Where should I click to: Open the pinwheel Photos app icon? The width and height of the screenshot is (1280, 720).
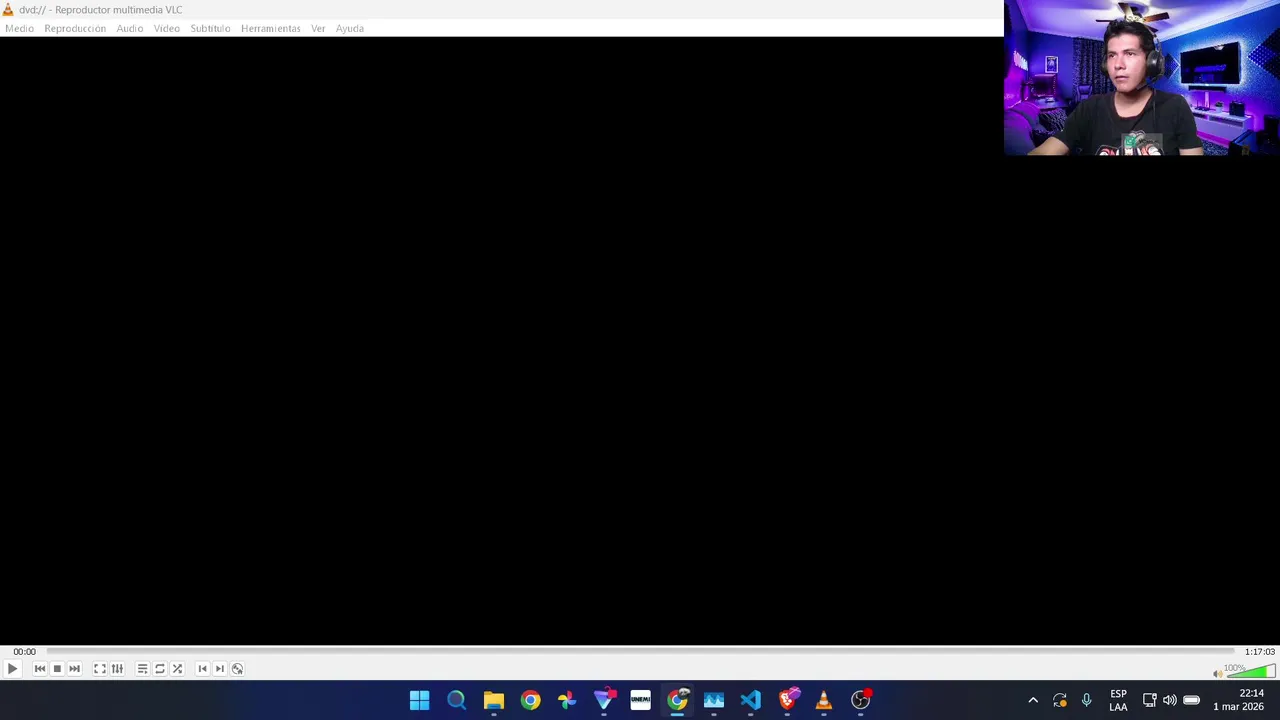click(567, 700)
